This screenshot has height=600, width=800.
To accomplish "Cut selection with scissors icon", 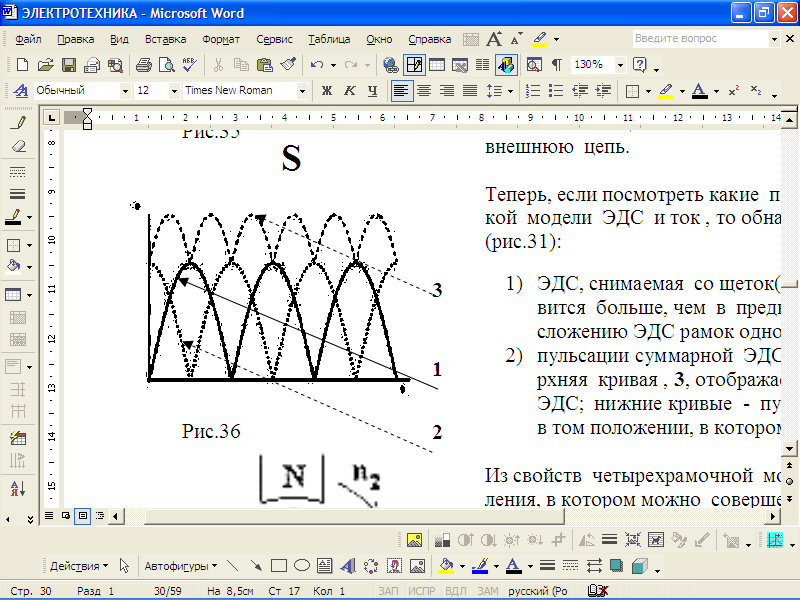I will pyautogui.click(x=218, y=65).
